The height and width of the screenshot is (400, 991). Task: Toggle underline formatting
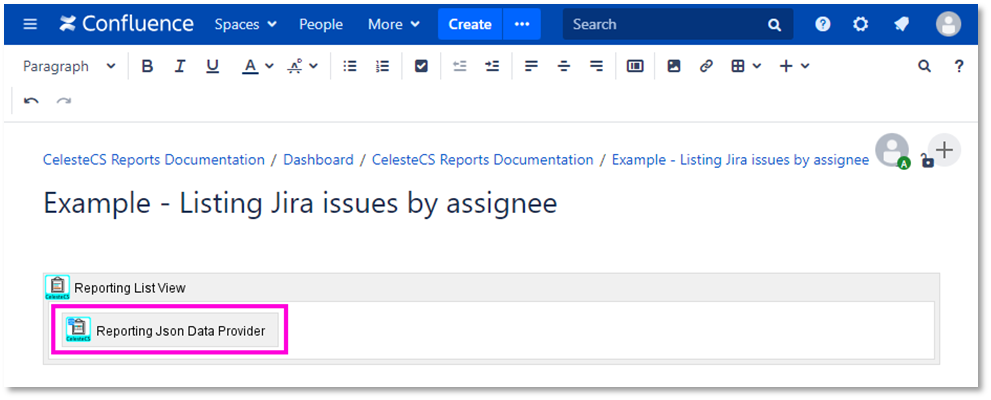pos(213,66)
